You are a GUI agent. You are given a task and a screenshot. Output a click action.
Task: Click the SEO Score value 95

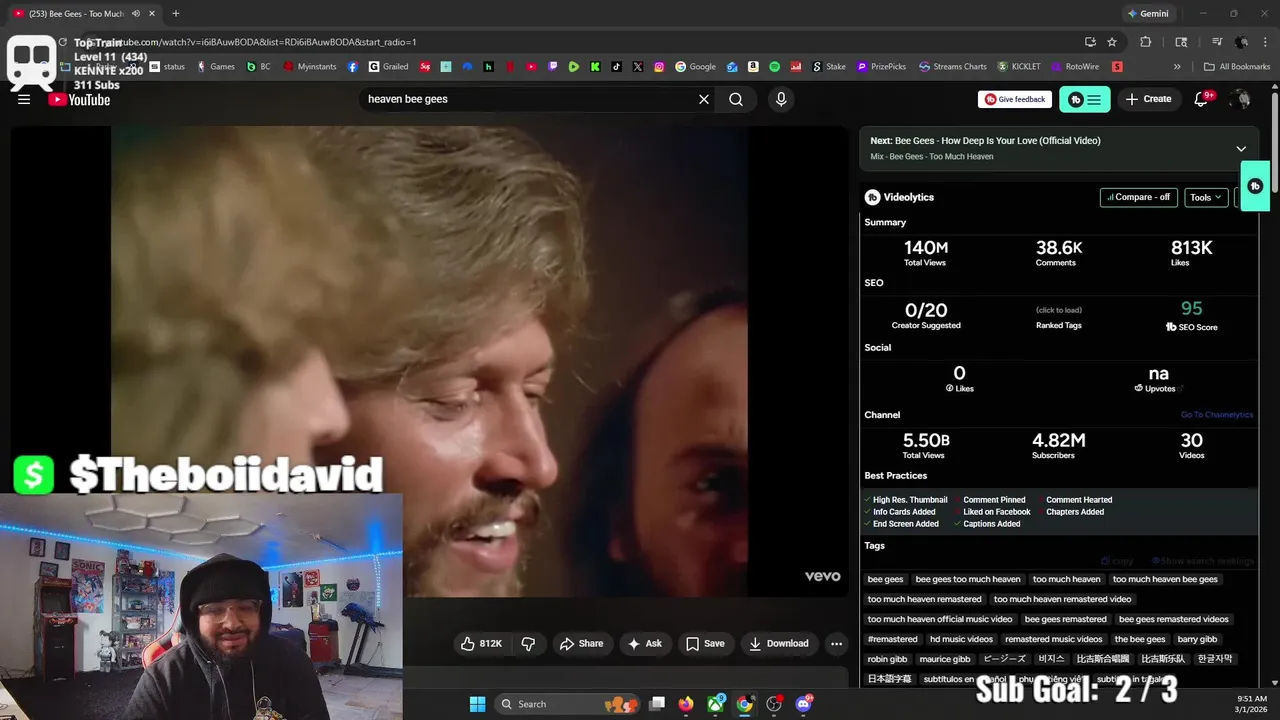click(x=1191, y=308)
